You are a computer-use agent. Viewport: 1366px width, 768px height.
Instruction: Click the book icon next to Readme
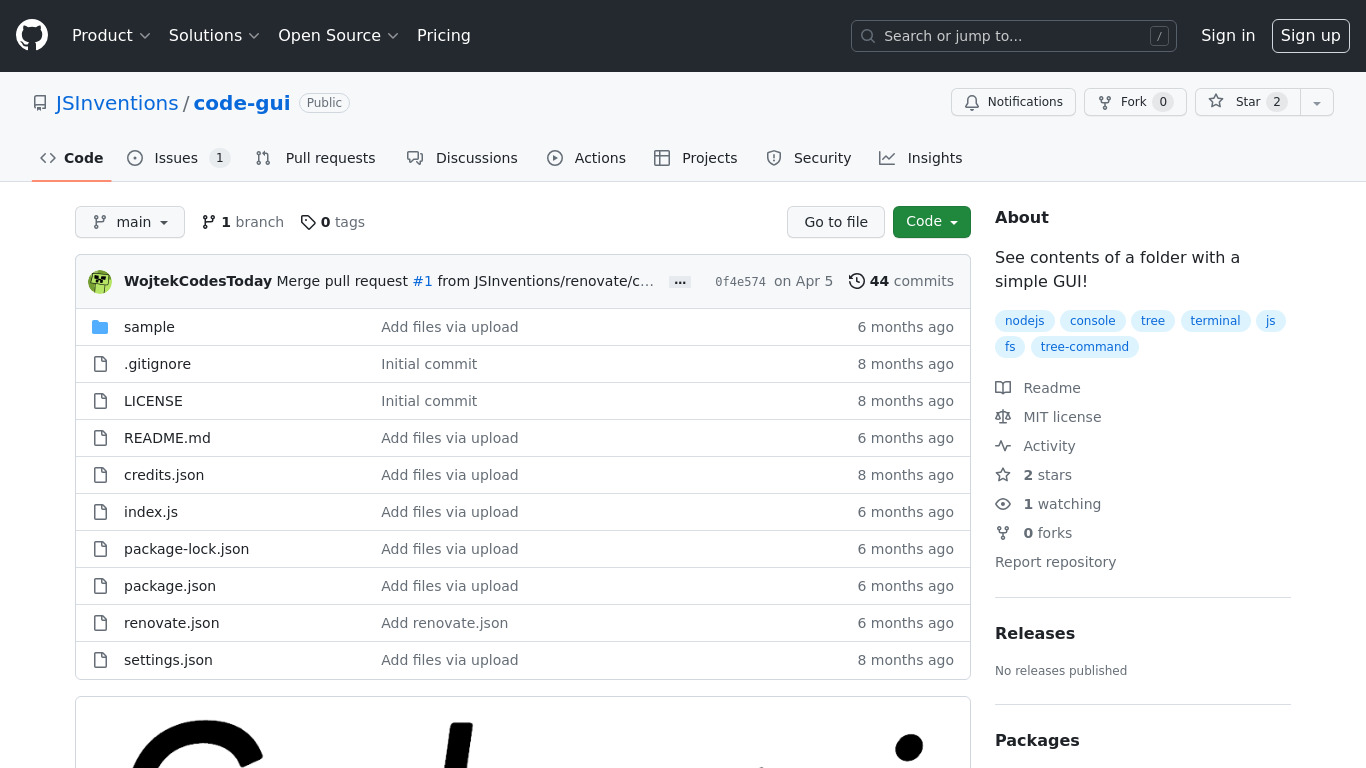pyautogui.click(x=1003, y=388)
